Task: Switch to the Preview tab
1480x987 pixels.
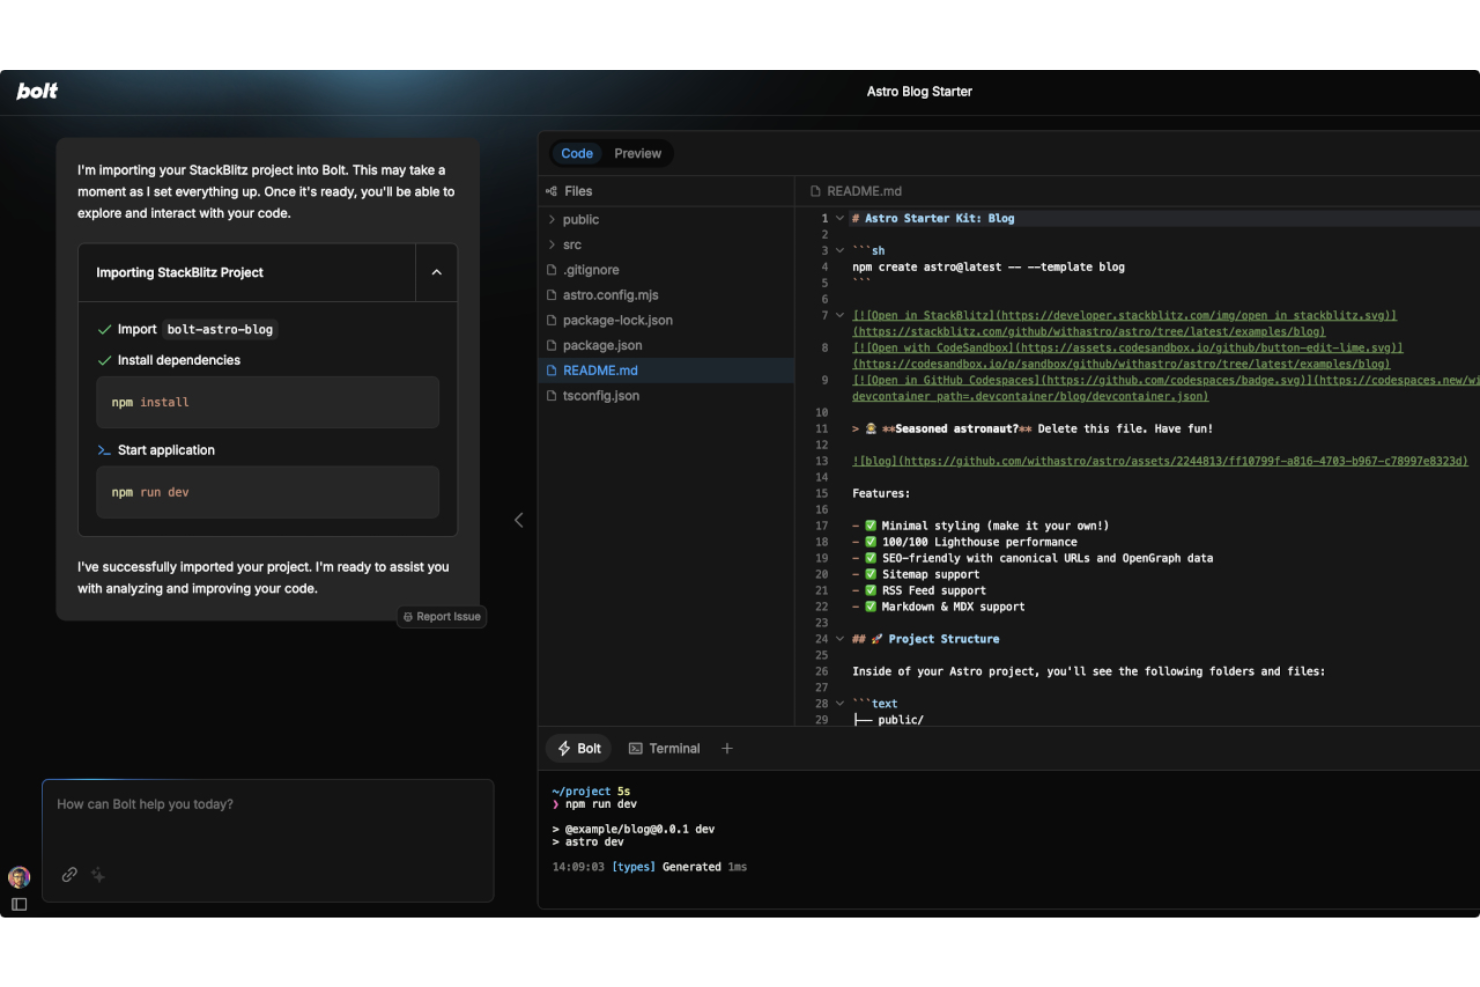Action: [x=638, y=153]
